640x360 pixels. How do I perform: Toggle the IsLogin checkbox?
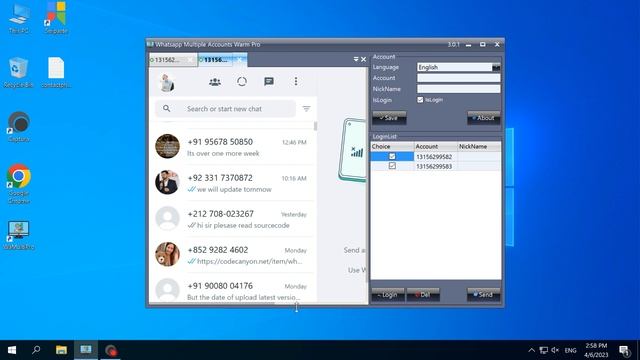(420, 100)
